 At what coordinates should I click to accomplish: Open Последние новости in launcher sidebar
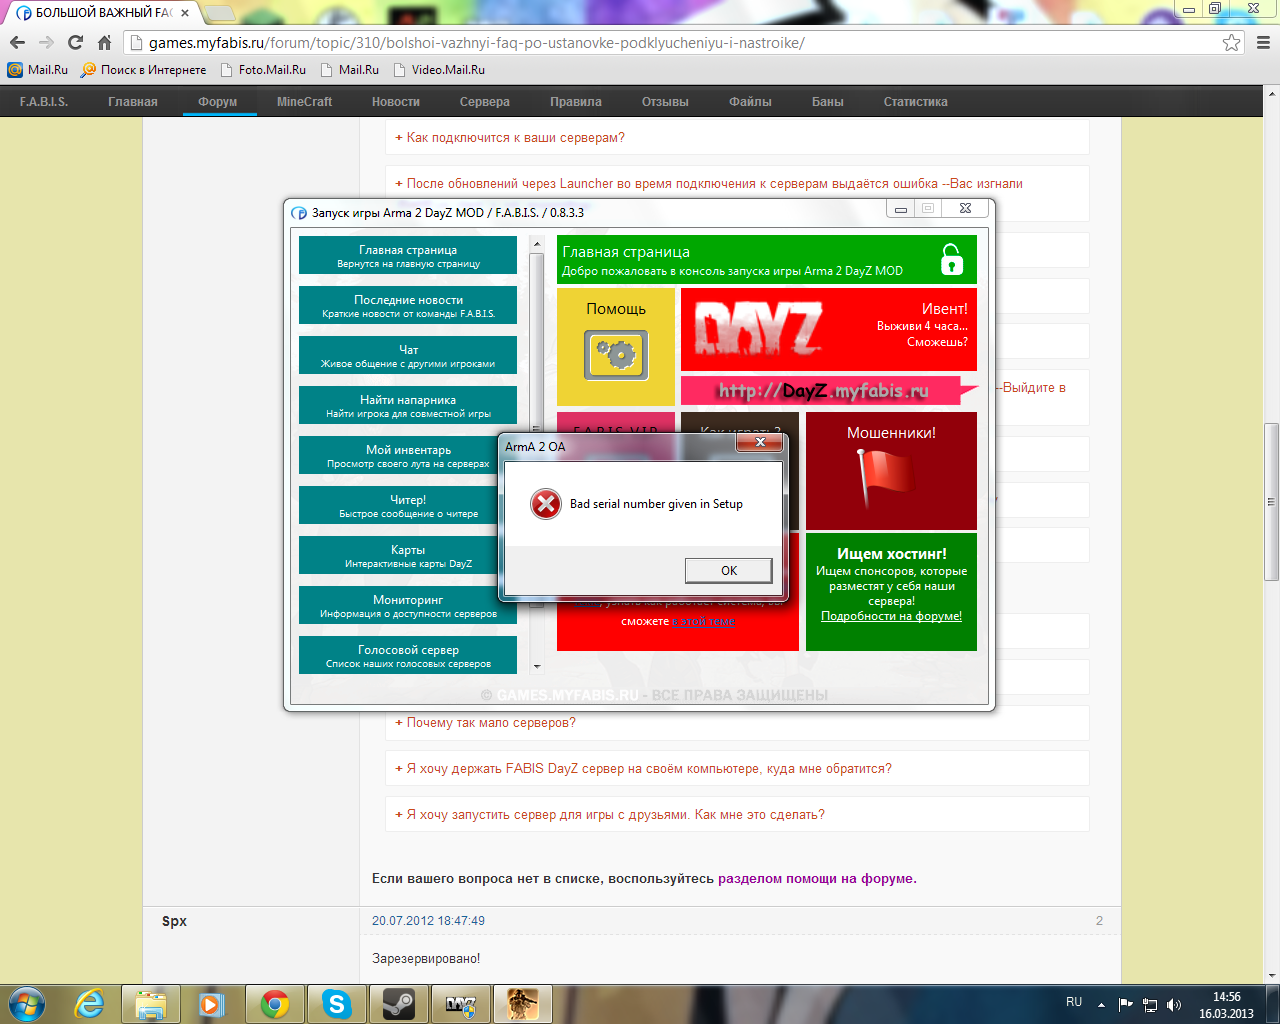tap(408, 305)
